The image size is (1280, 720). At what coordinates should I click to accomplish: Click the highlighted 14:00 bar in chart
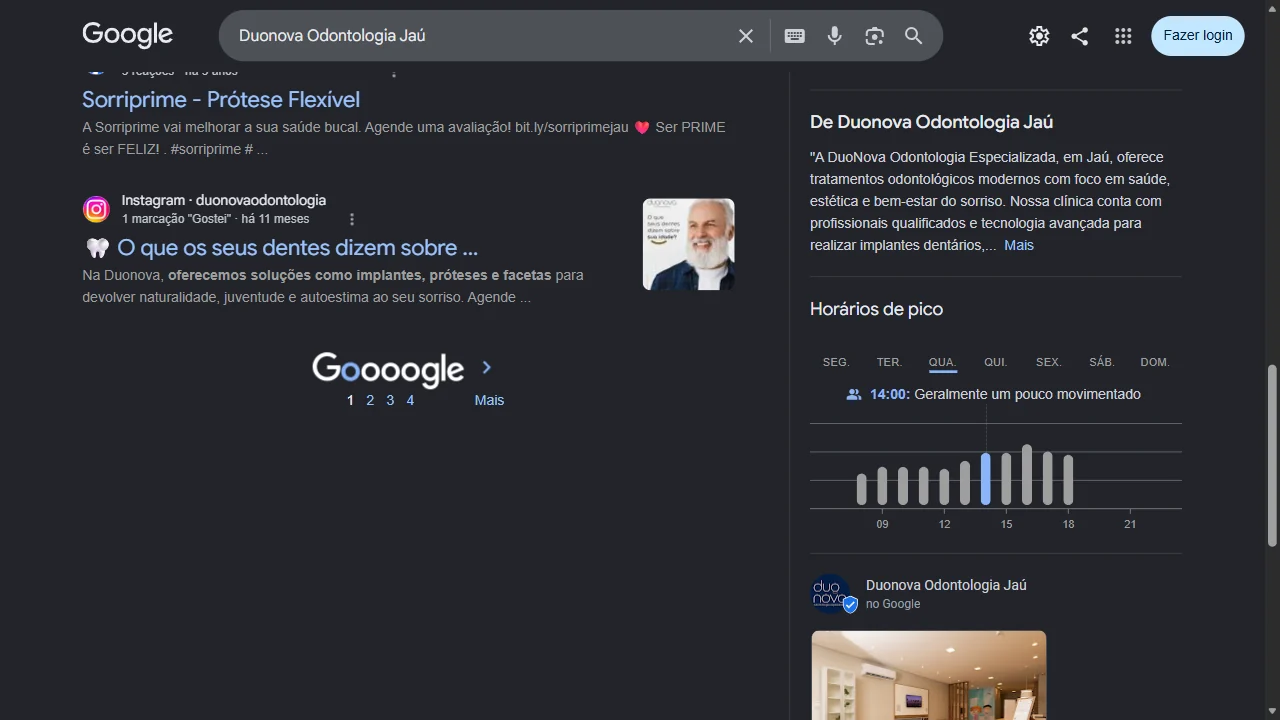[986, 479]
